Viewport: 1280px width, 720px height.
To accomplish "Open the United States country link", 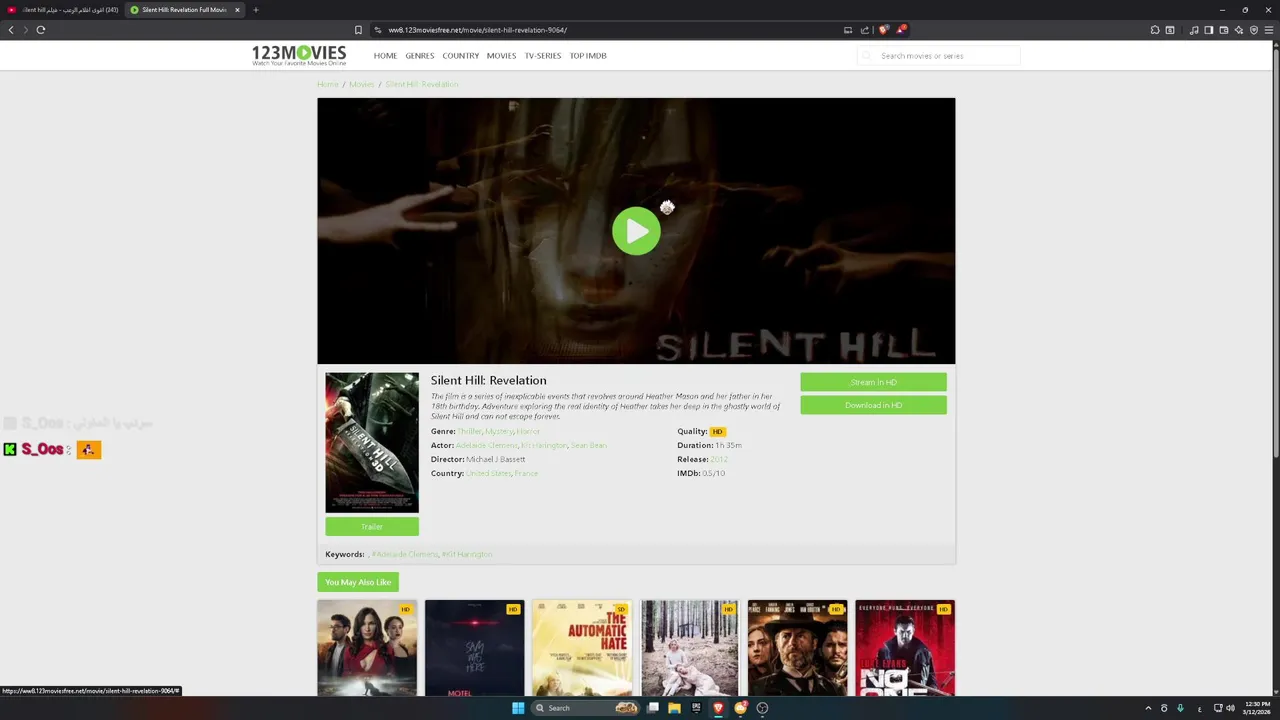I will pyautogui.click(x=488, y=473).
